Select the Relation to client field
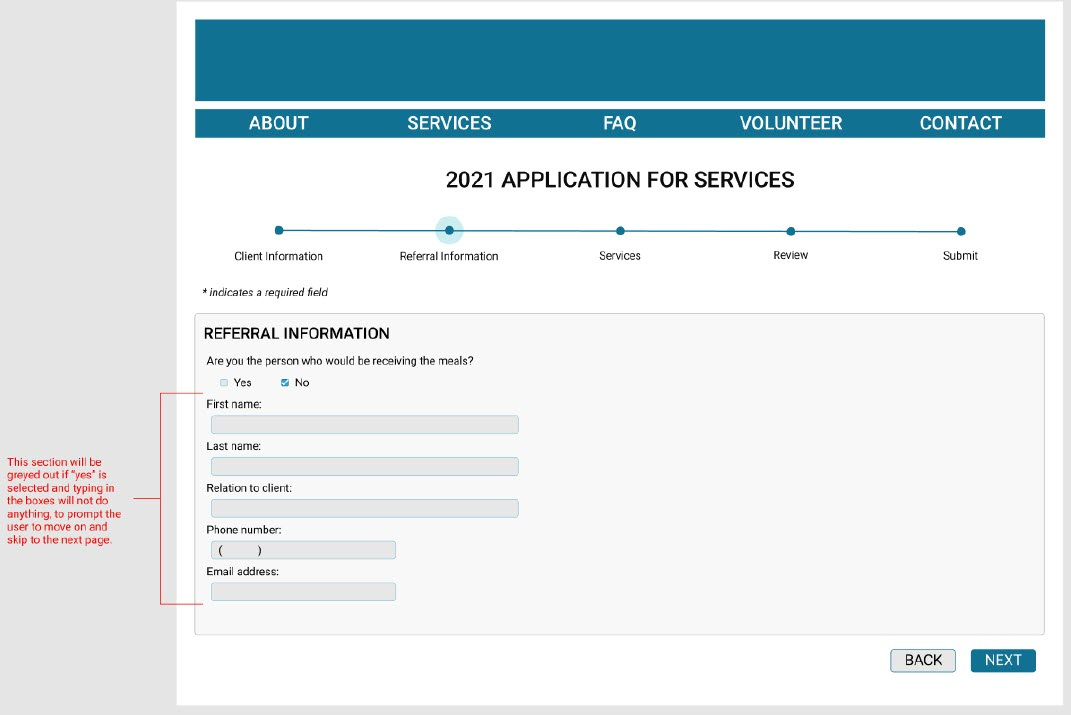The width and height of the screenshot is (1071, 715). pyautogui.click(x=364, y=508)
